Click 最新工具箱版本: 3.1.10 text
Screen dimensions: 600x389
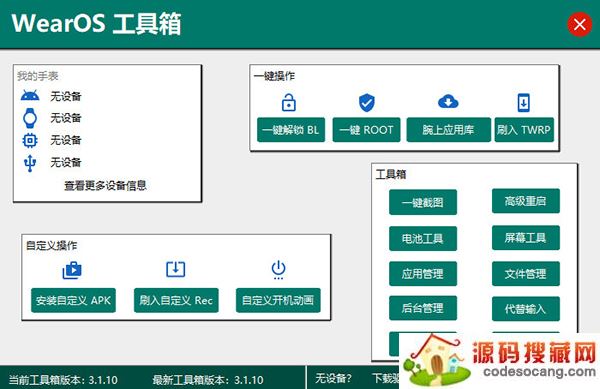point(208,380)
